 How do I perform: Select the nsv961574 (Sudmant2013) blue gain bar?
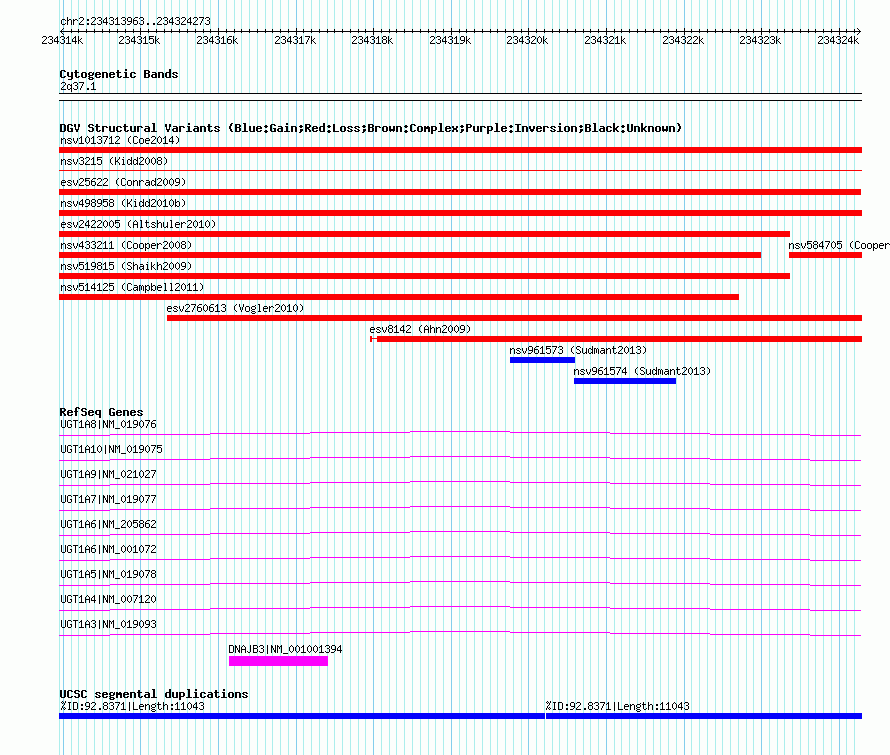coord(625,381)
